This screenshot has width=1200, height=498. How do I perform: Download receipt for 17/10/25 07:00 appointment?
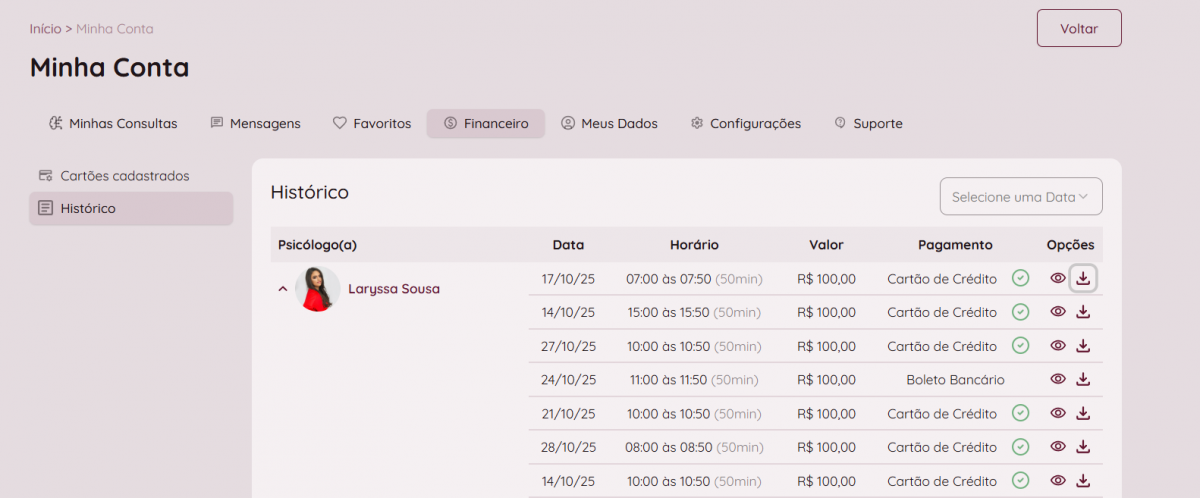pyautogui.click(x=1083, y=279)
